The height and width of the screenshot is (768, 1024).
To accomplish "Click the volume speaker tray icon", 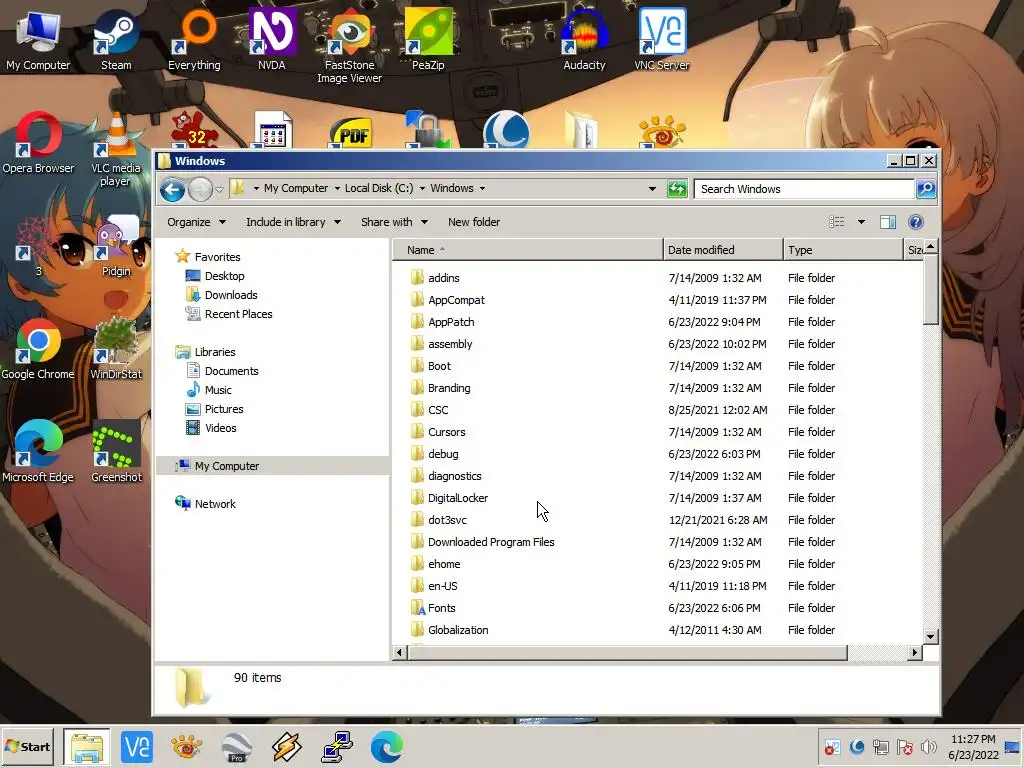I will 928,746.
